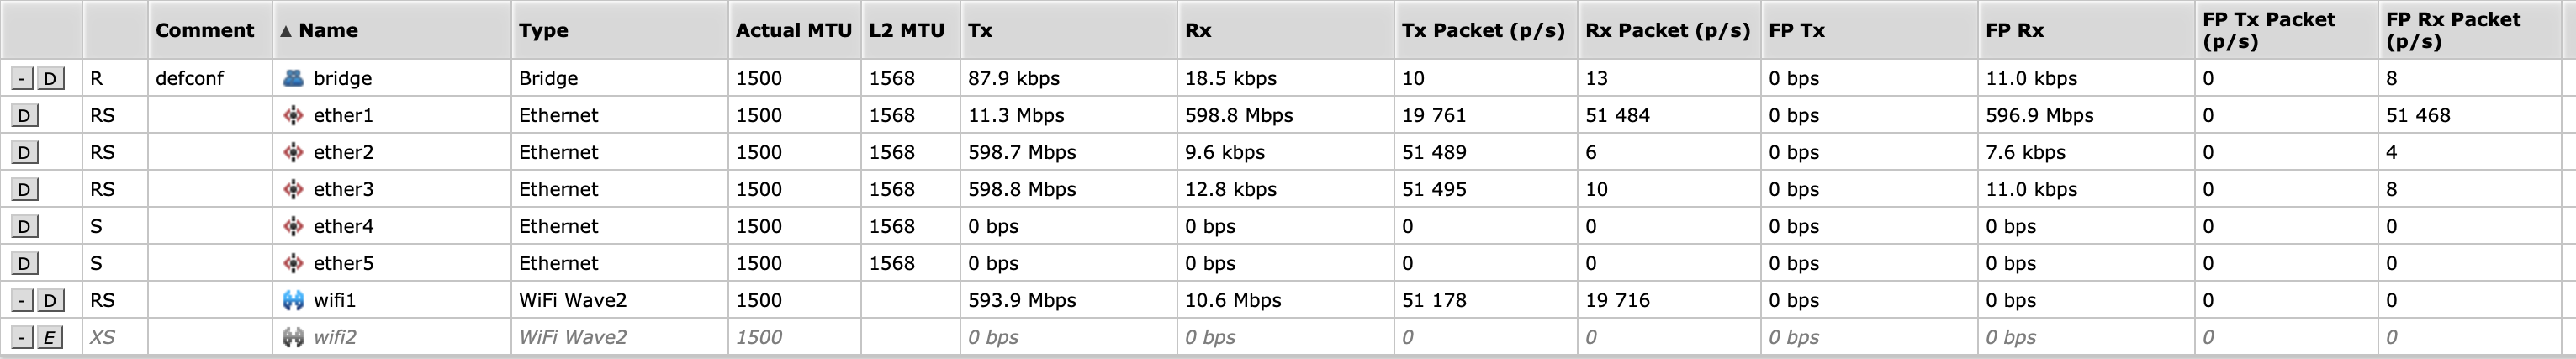The height and width of the screenshot is (359, 2576).
Task: Remove the bridge using minus button
Action: [x=22, y=78]
